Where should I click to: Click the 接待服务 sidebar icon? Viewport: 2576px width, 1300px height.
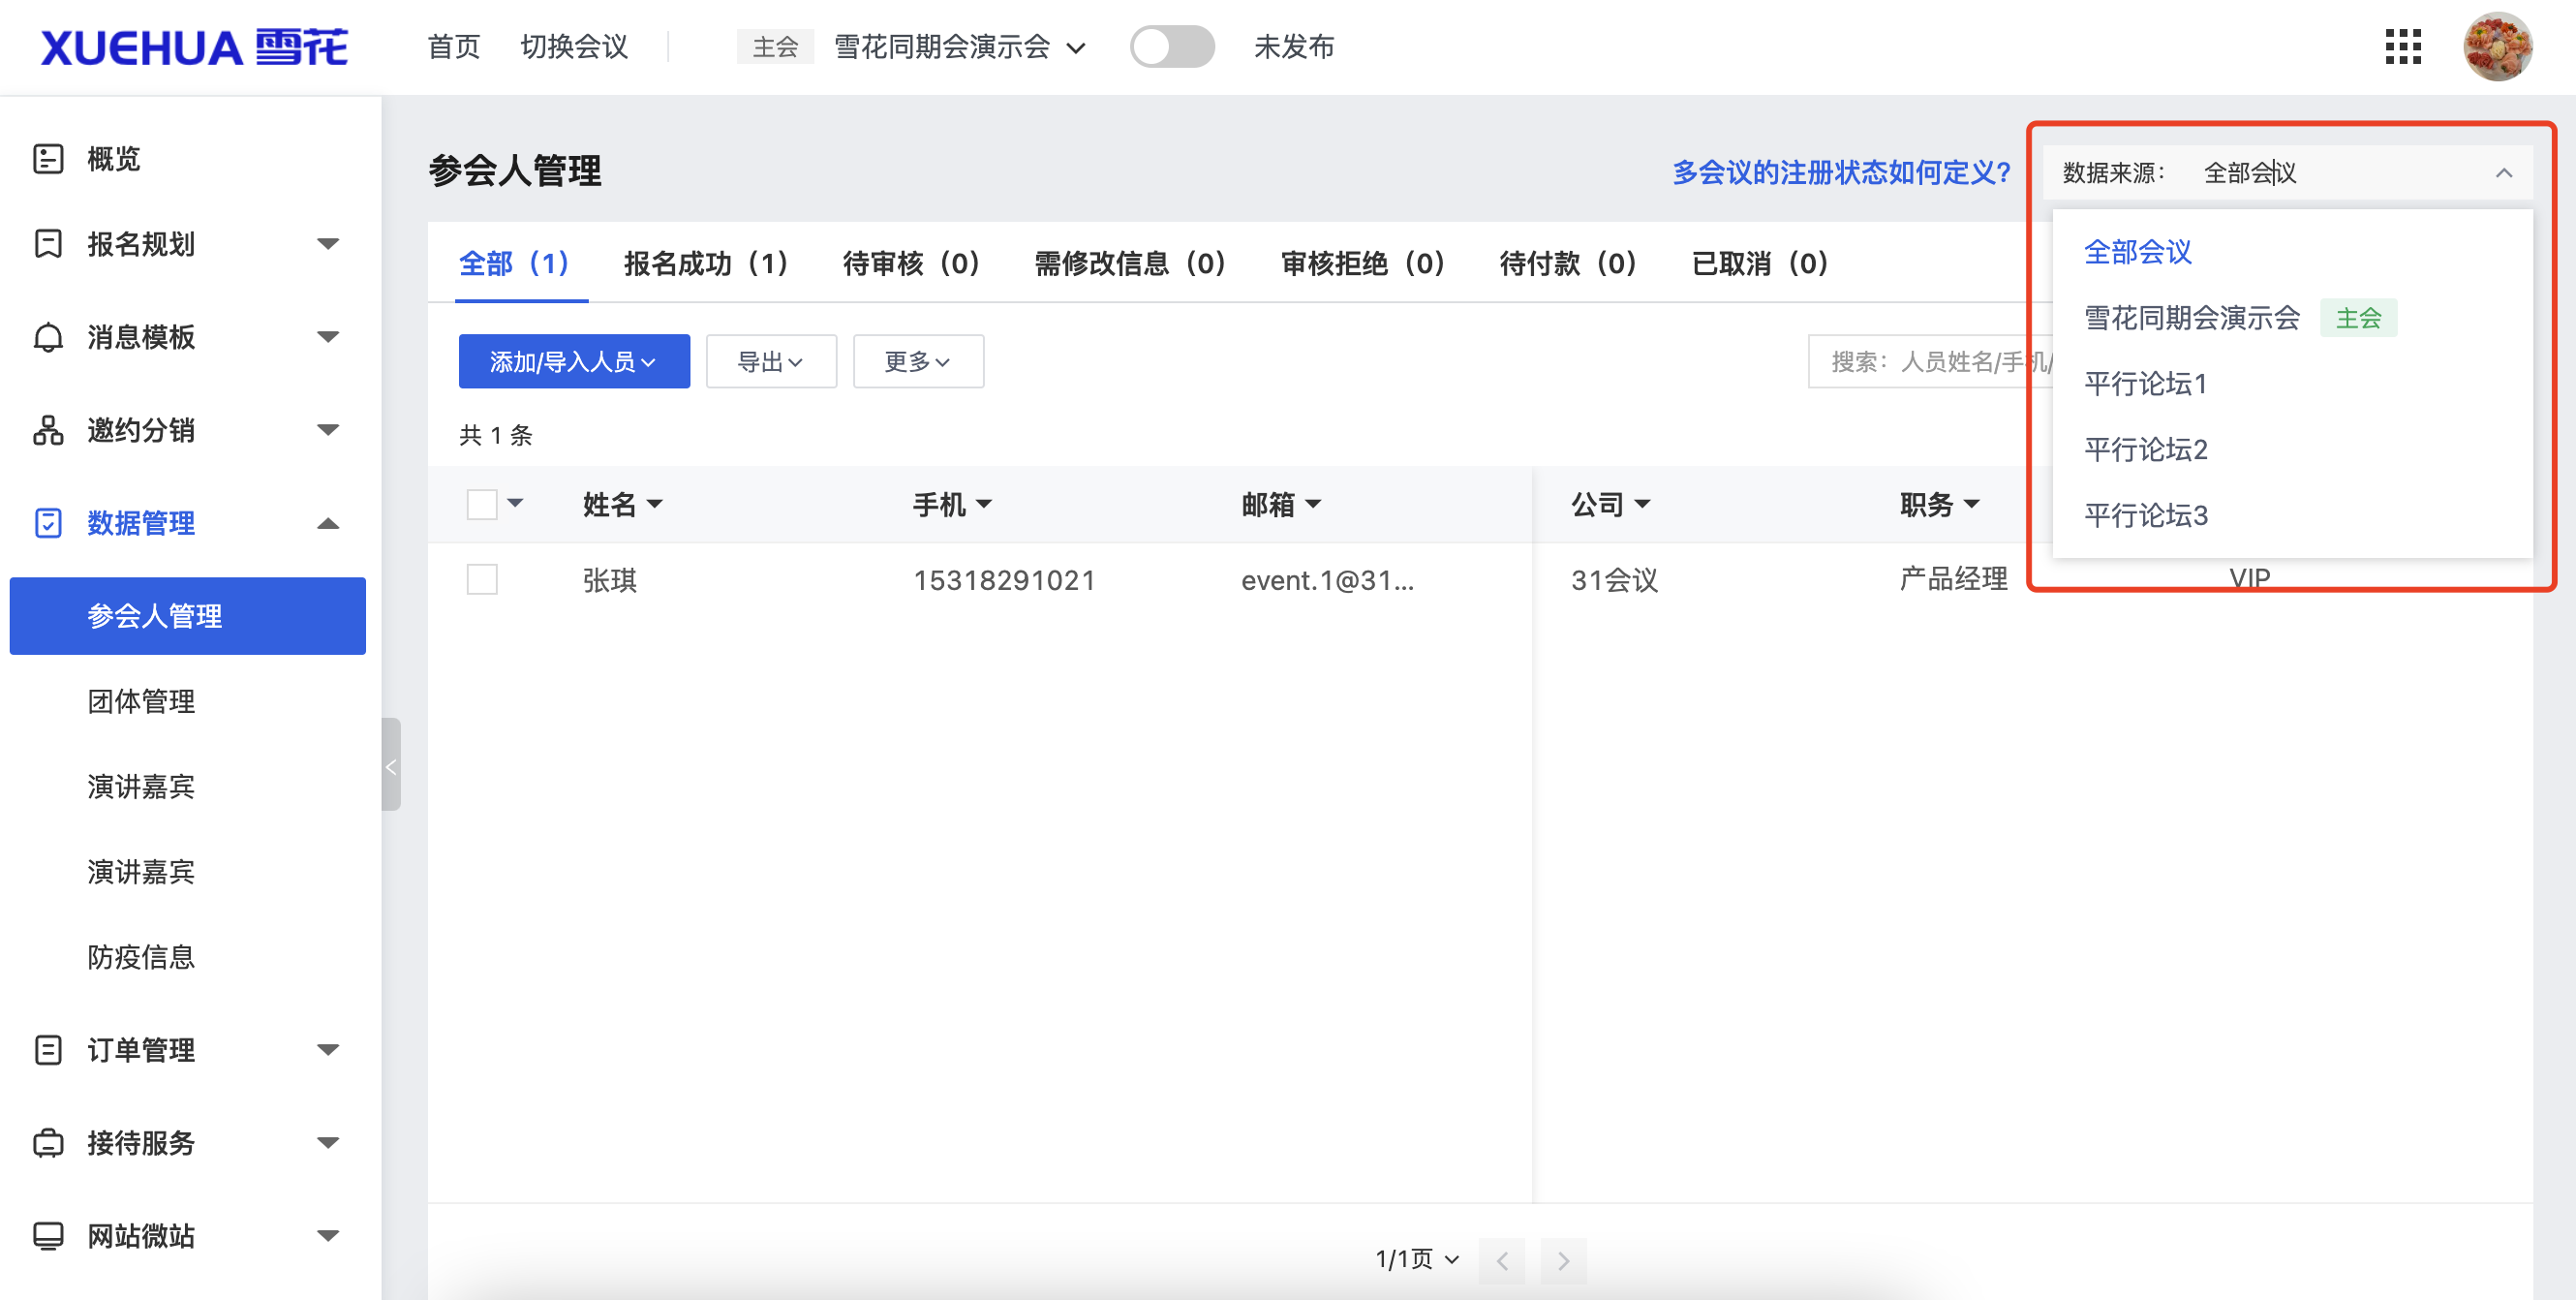pyautogui.click(x=48, y=1143)
